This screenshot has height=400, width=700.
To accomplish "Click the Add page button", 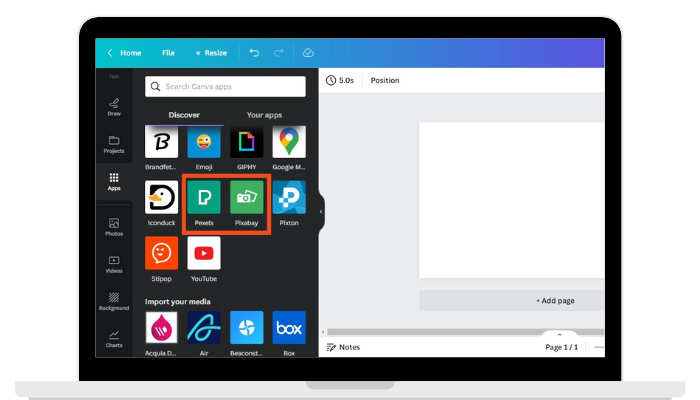I will click(512, 300).
